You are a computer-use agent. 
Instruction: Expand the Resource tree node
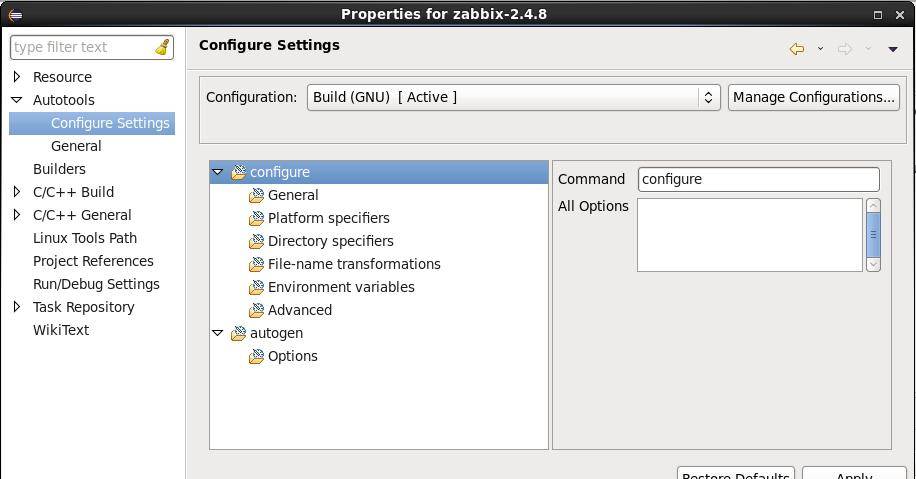(17, 77)
